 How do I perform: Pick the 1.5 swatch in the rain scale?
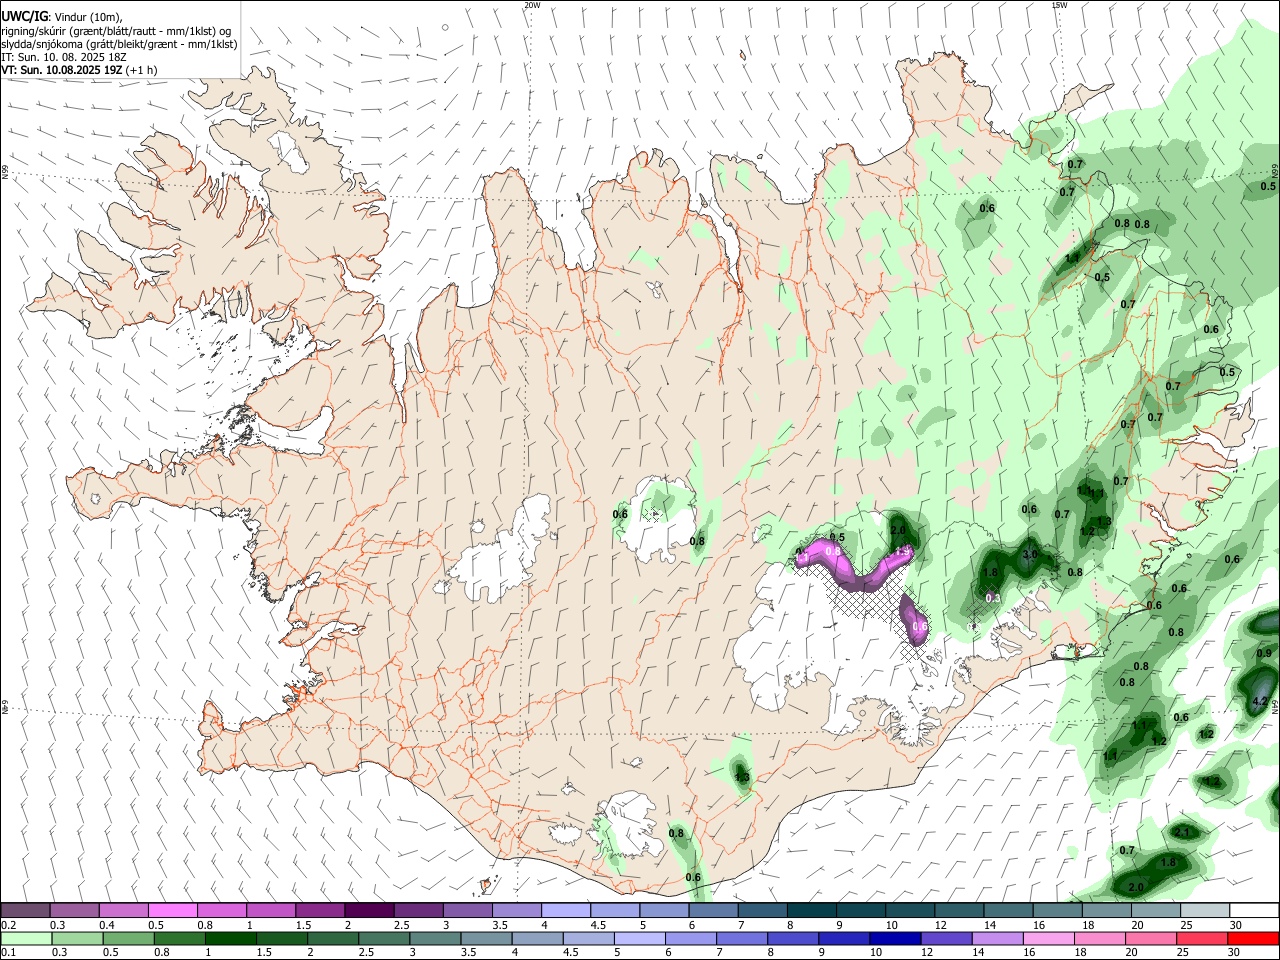point(280,938)
